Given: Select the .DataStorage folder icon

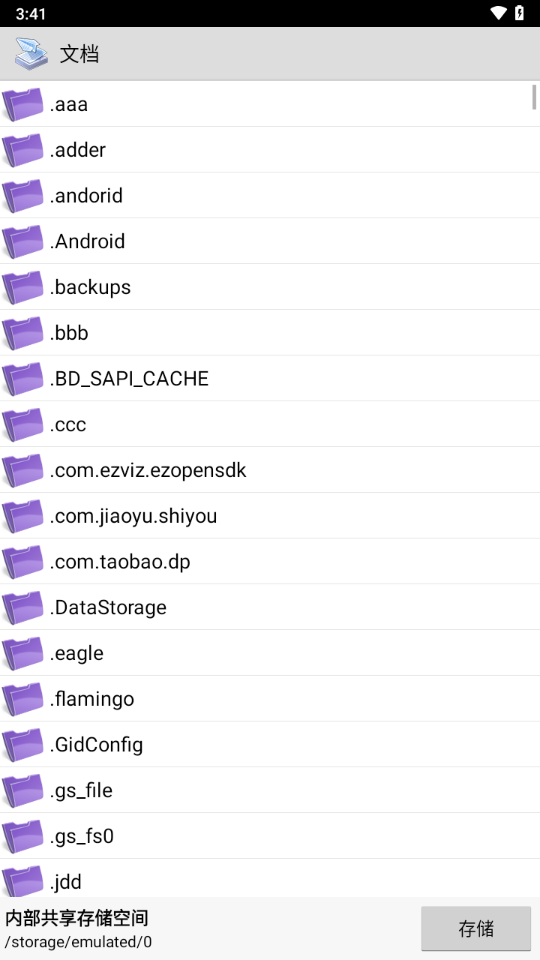Looking at the screenshot, I should tap(23, 607).
